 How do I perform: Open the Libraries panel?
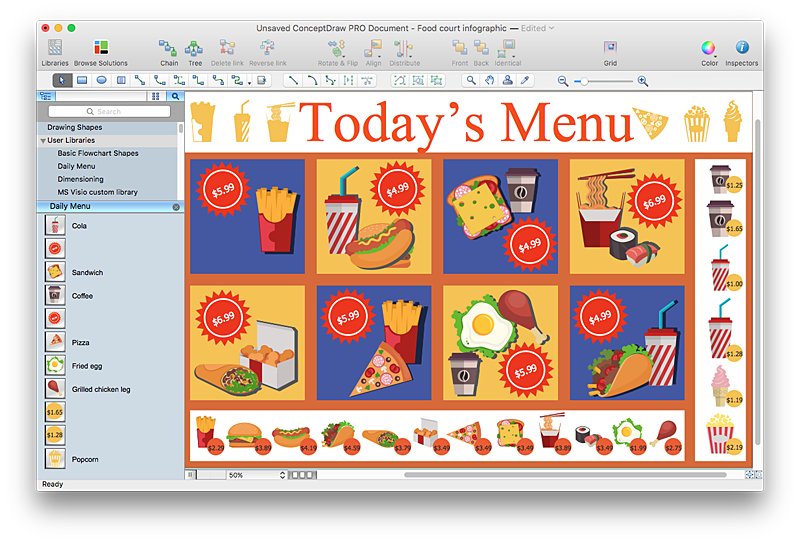coord(55,53)
